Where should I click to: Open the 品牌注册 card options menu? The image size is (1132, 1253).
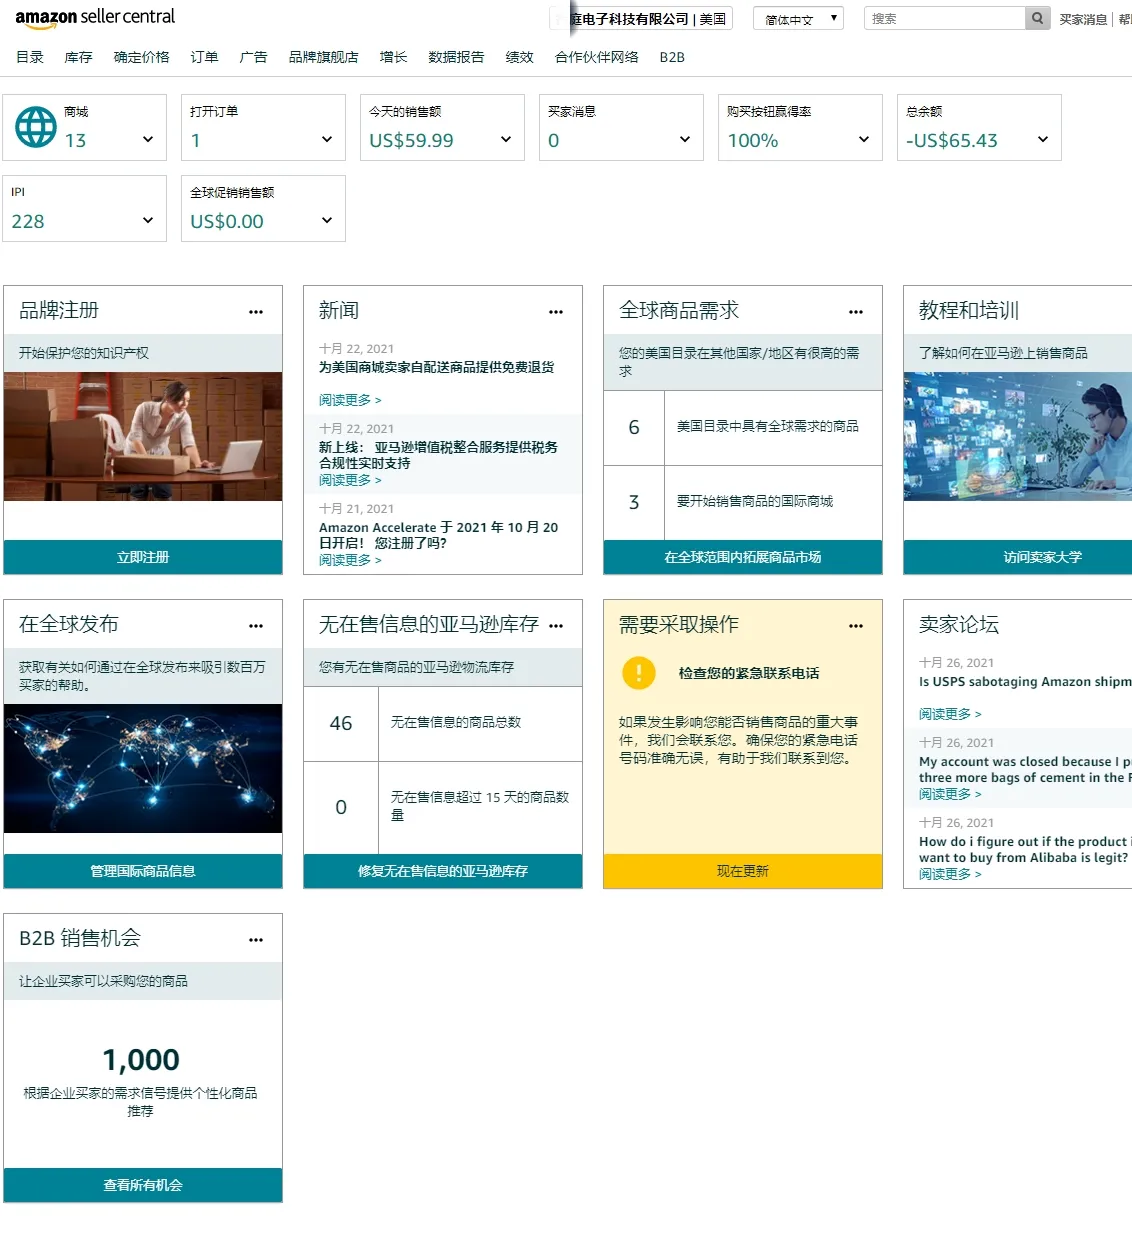click(x=256, y=312)
